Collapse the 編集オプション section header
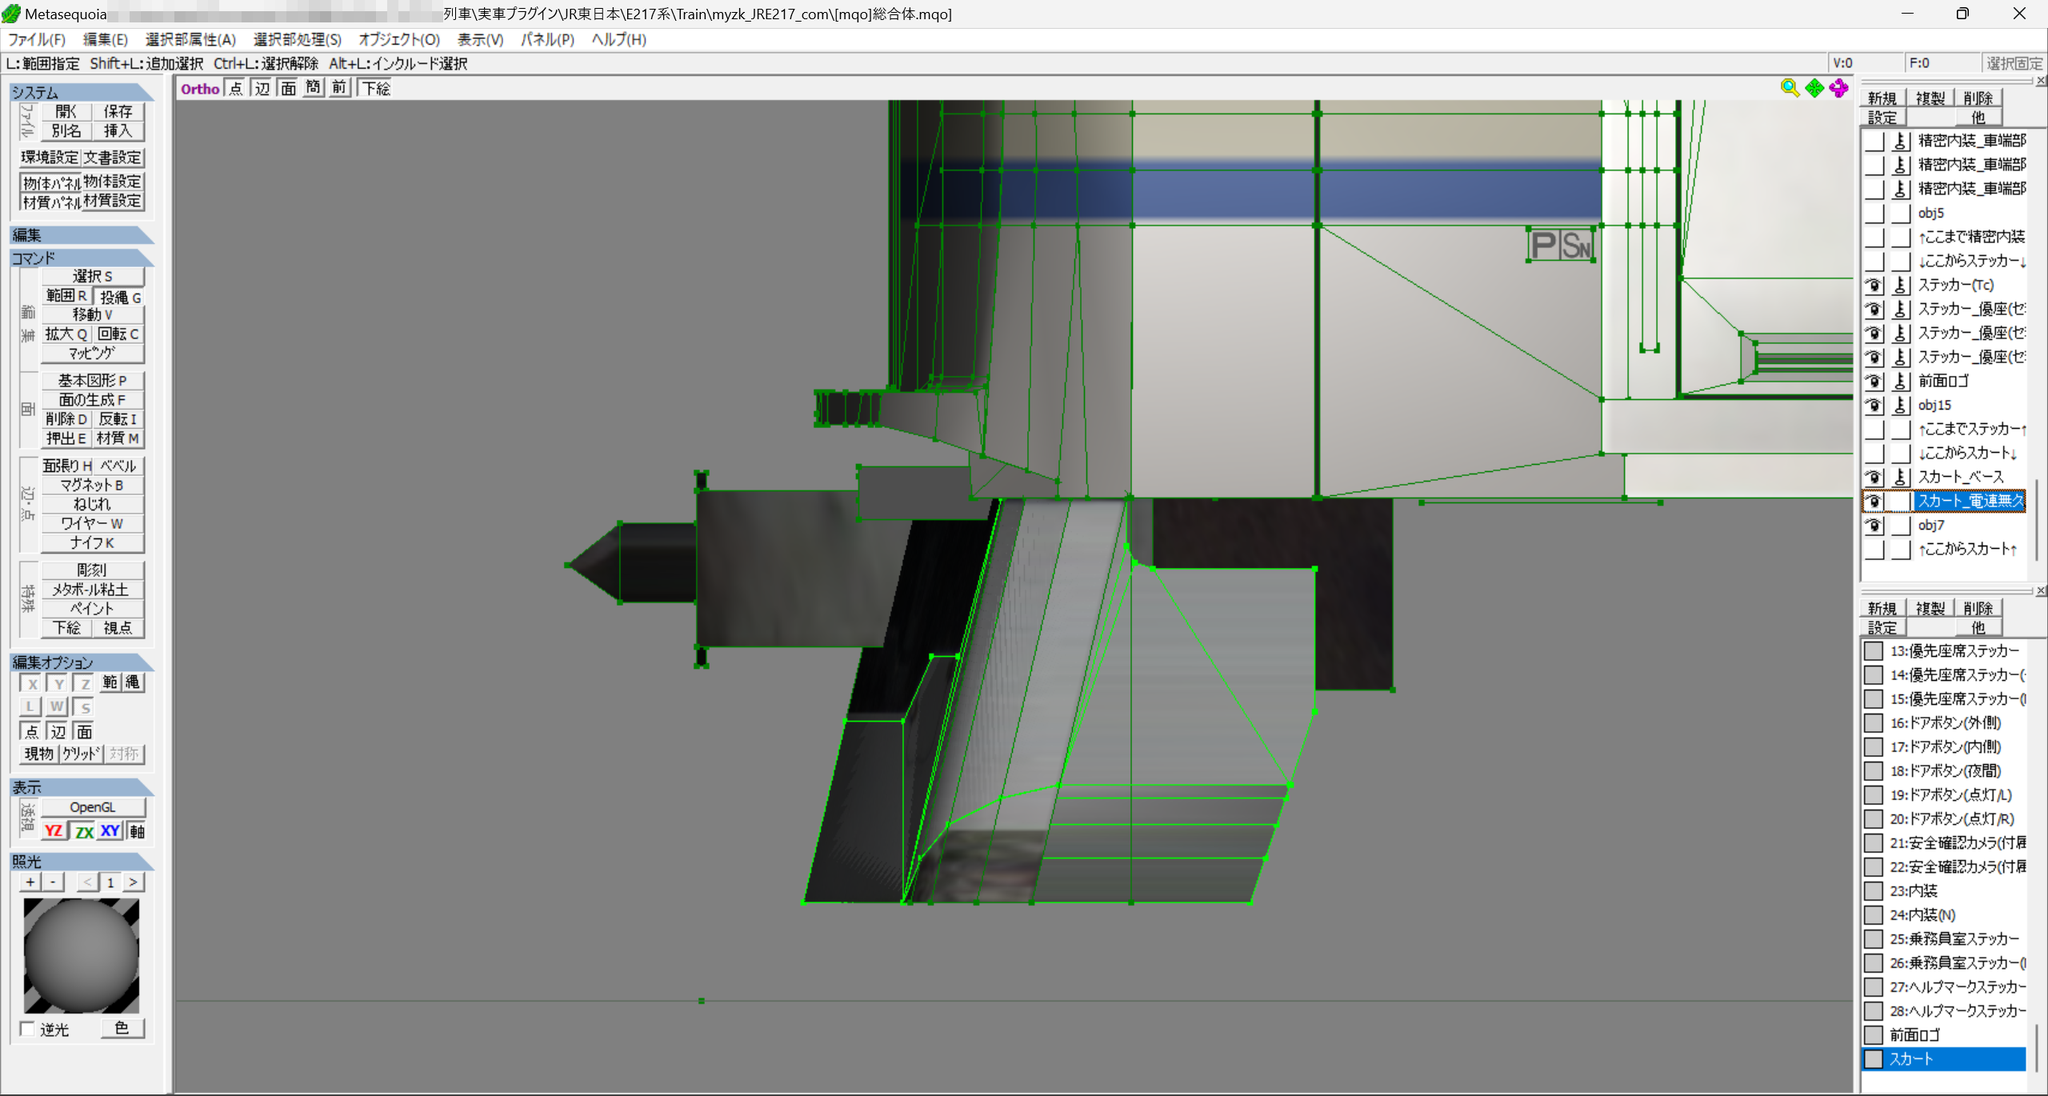The image size is (2048, 1096). coord(82,662)
